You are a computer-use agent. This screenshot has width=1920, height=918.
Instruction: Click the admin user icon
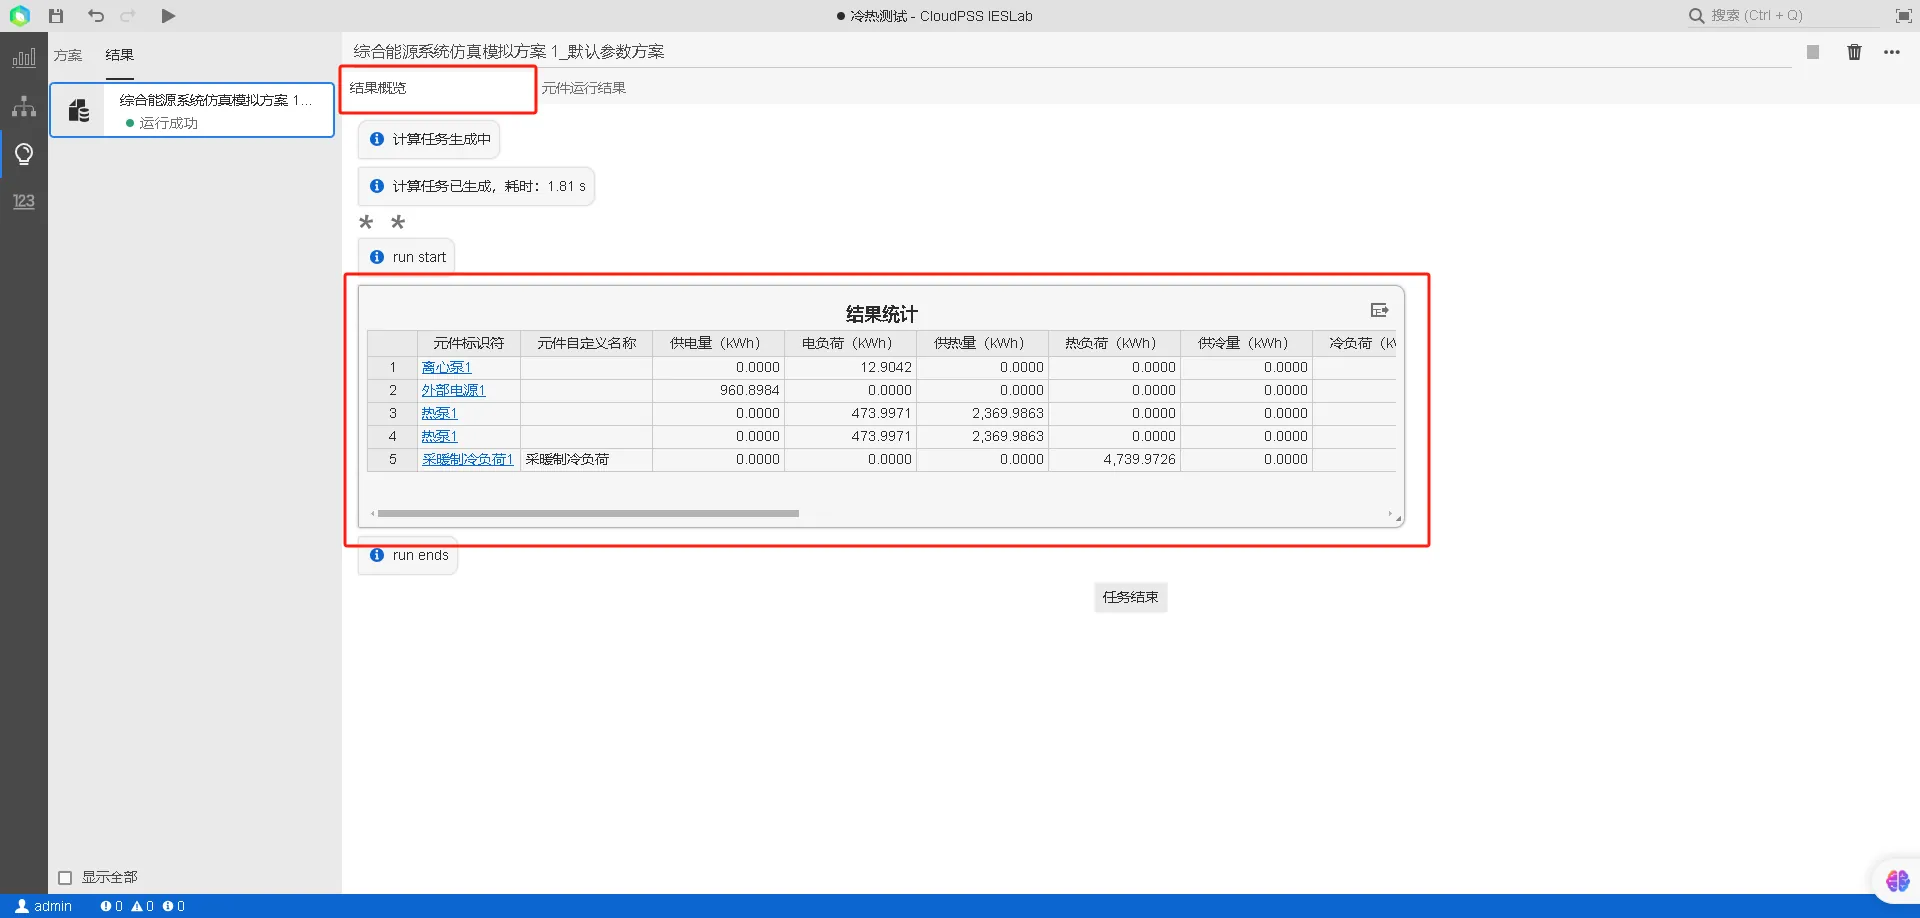point(22,906)
